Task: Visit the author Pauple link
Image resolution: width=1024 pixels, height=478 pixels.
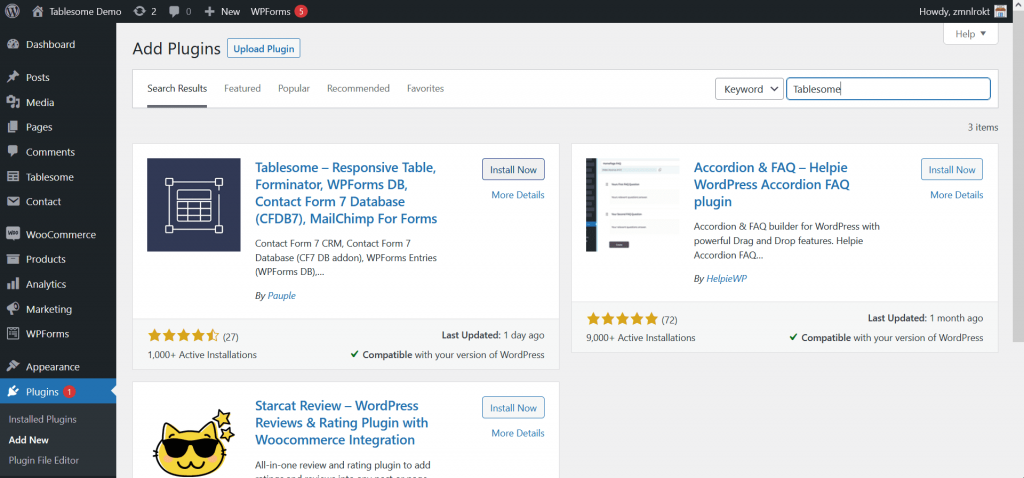Action: tap(281, 296)
